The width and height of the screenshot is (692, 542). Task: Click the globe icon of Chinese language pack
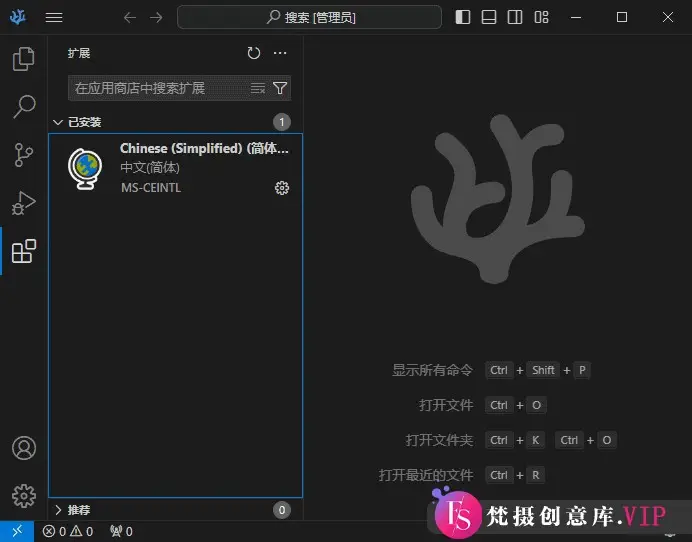tap(85, 169)
